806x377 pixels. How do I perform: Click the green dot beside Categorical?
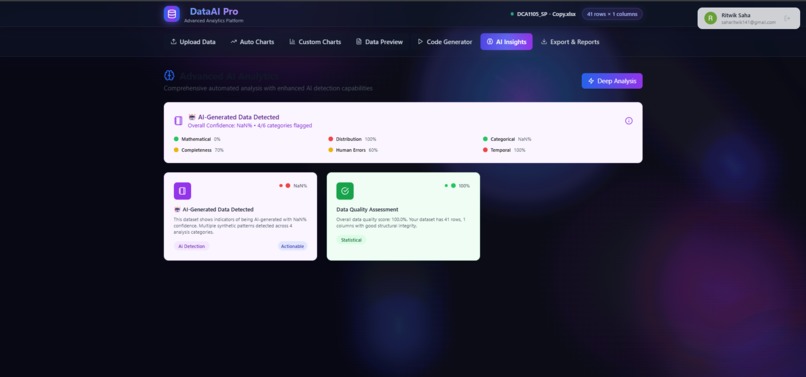click(485, 139)
